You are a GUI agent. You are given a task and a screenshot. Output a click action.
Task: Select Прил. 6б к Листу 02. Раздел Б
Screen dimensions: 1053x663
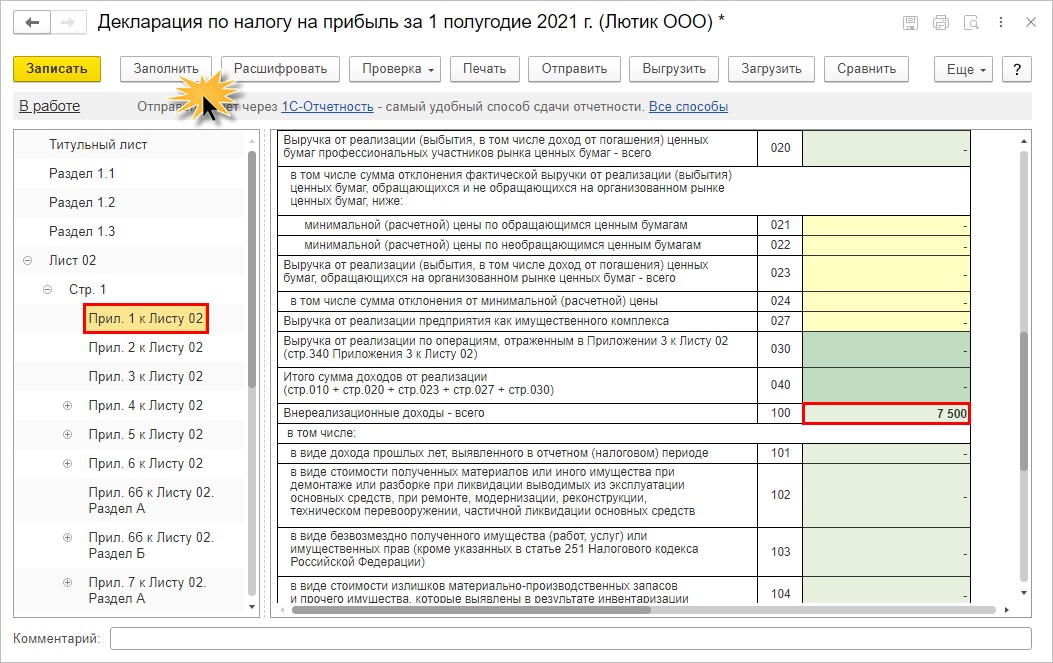[151, 545]
